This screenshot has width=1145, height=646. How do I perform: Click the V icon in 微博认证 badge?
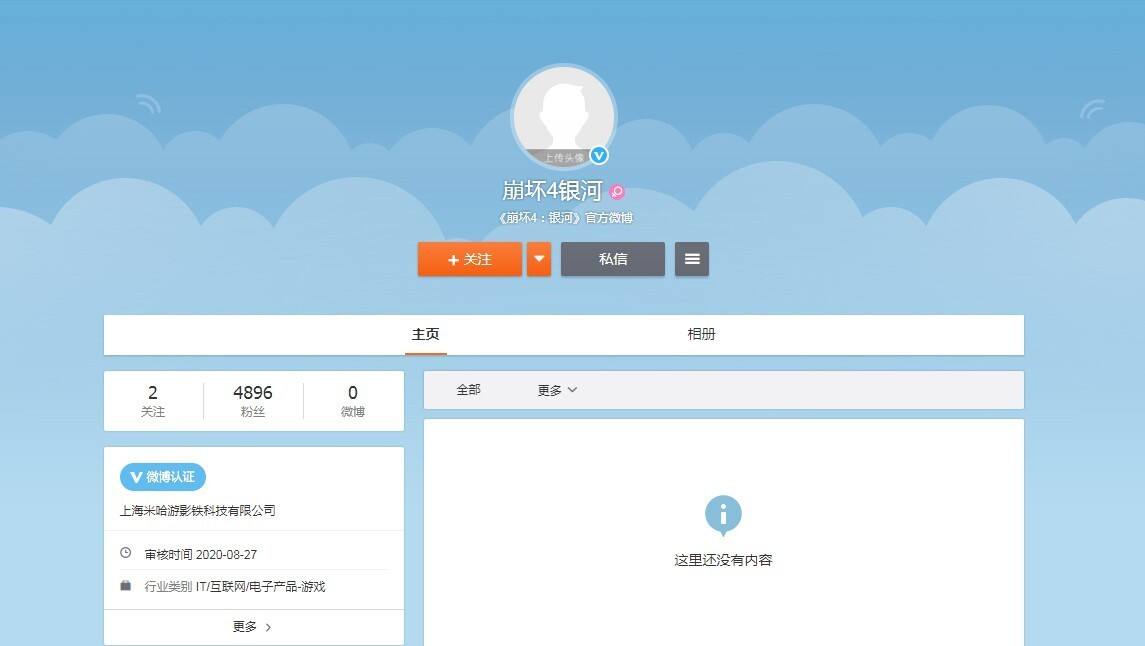click(136, 477)
